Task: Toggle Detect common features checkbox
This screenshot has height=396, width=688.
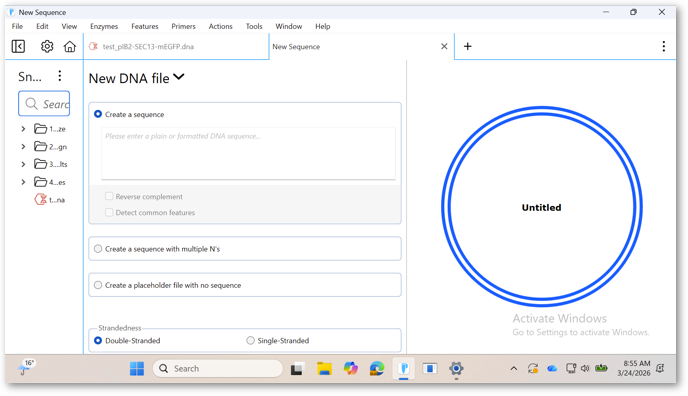Action: 109,213
